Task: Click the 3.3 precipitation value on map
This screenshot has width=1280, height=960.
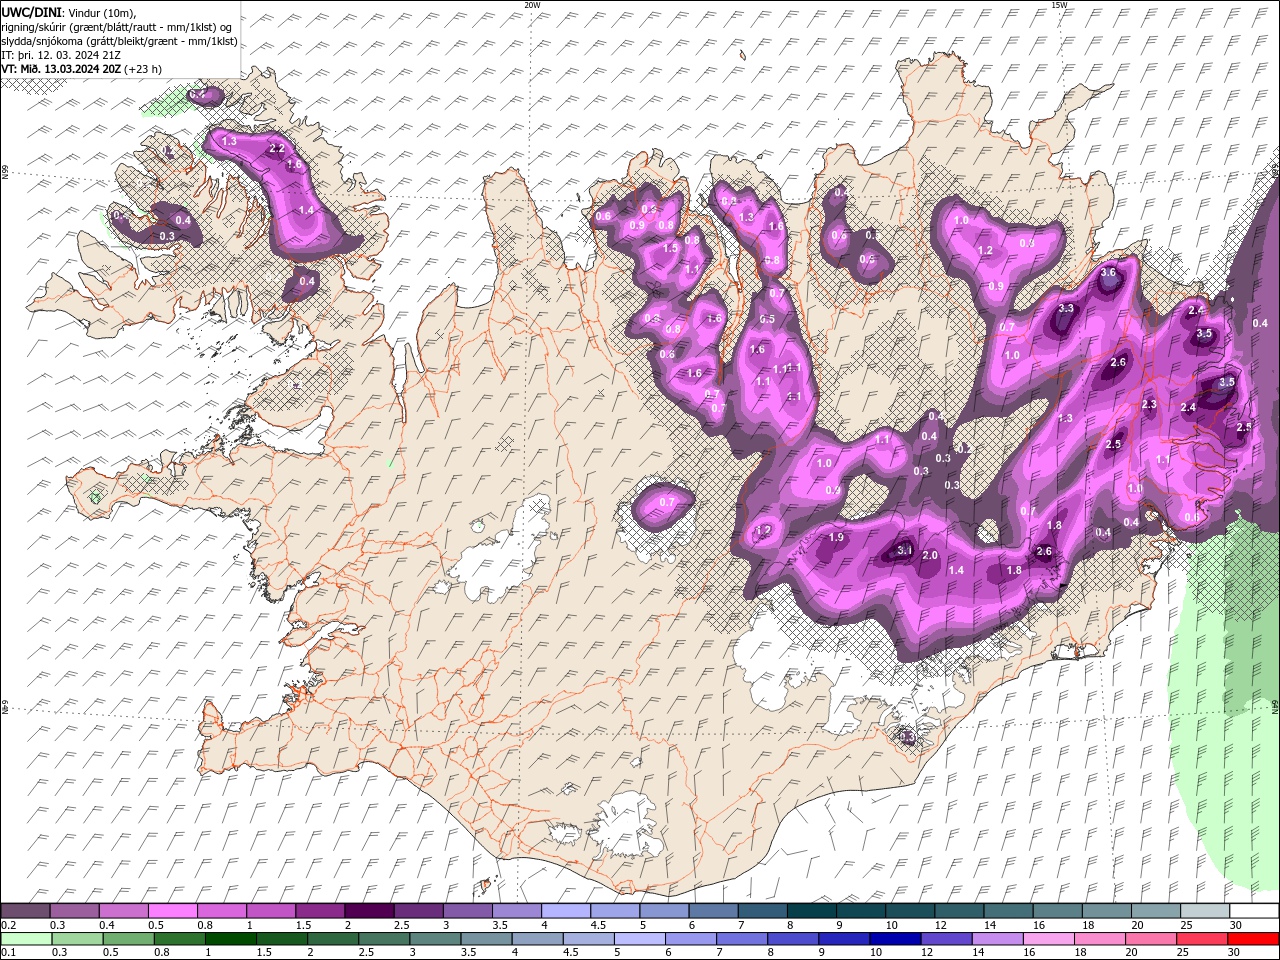Action: [x=1066, y=308]
